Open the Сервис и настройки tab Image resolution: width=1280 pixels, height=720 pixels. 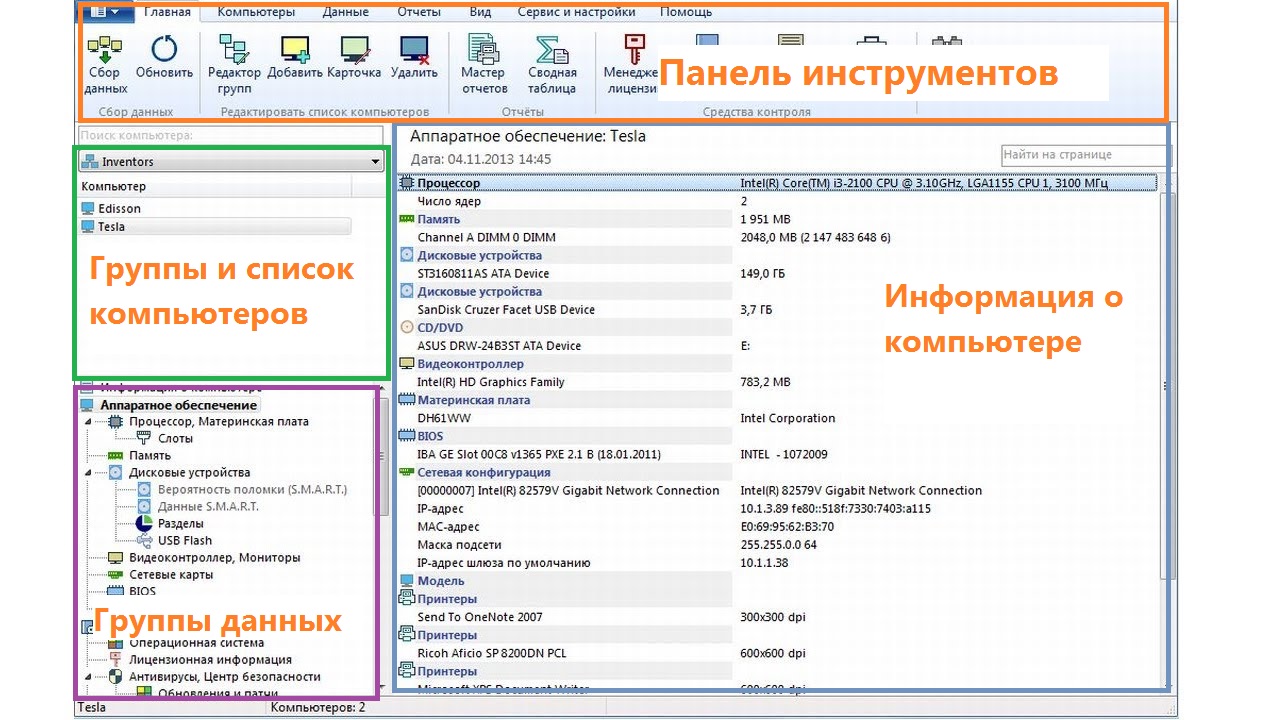click(576, 12)
